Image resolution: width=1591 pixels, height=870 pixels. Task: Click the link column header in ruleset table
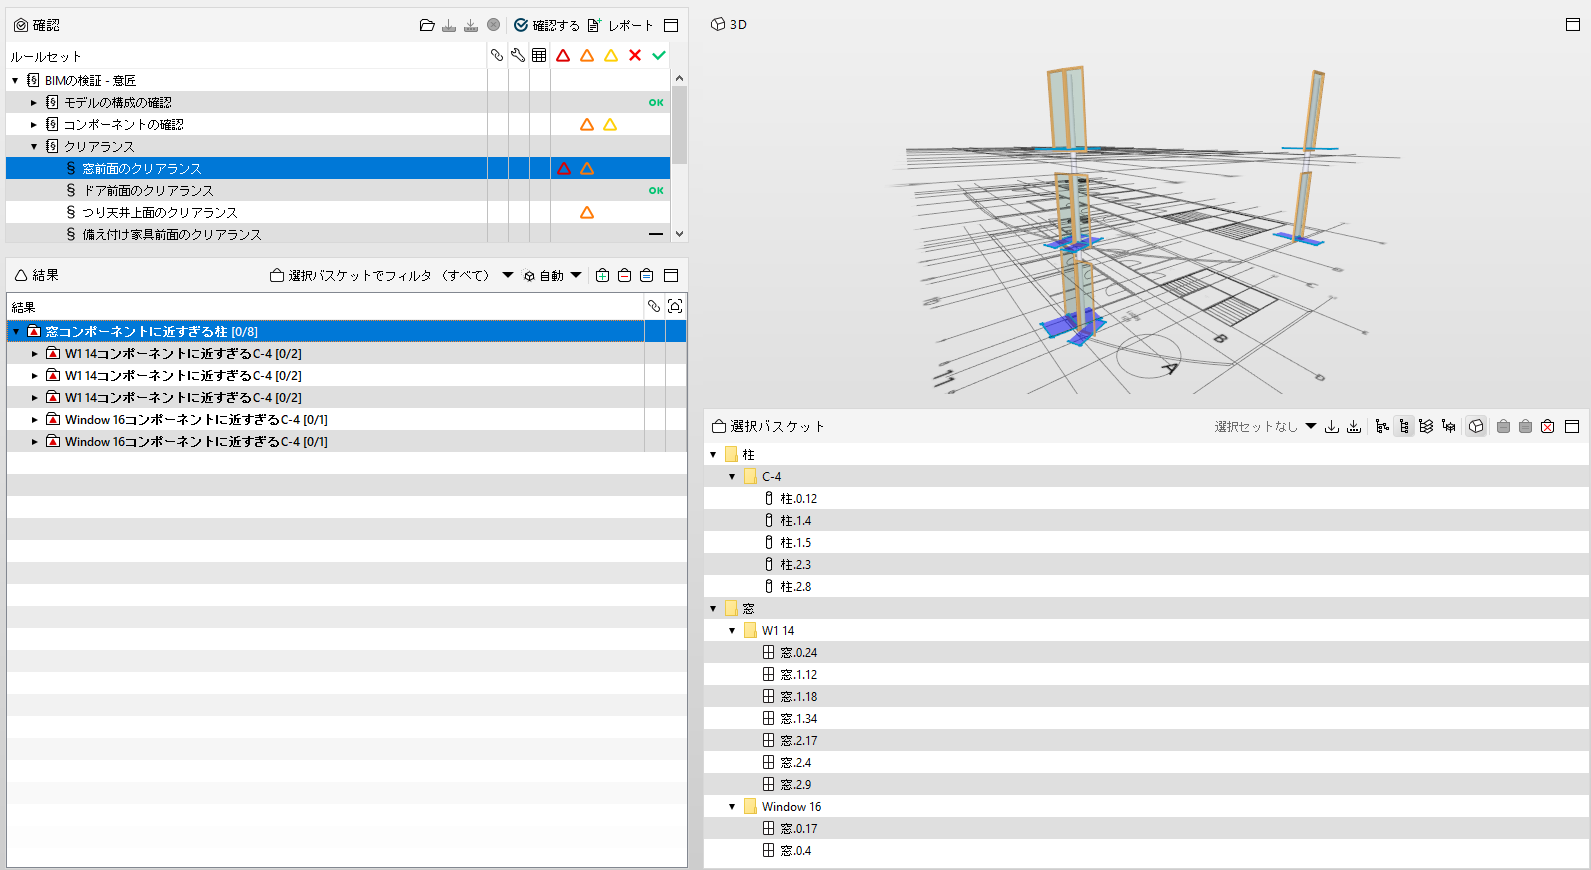pyautogui.click(x=497, y=55)
